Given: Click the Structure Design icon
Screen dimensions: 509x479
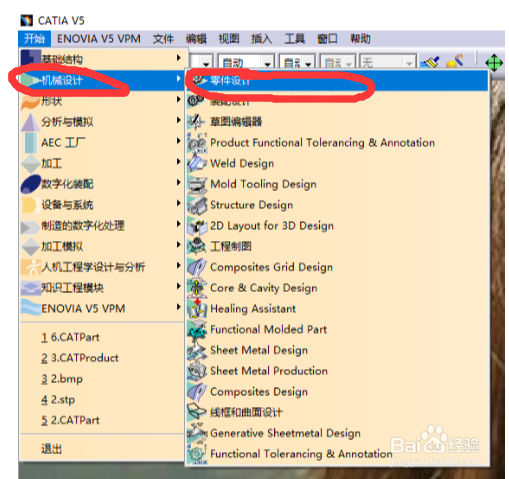Looking at the screenshot, I should pos(197,205).
